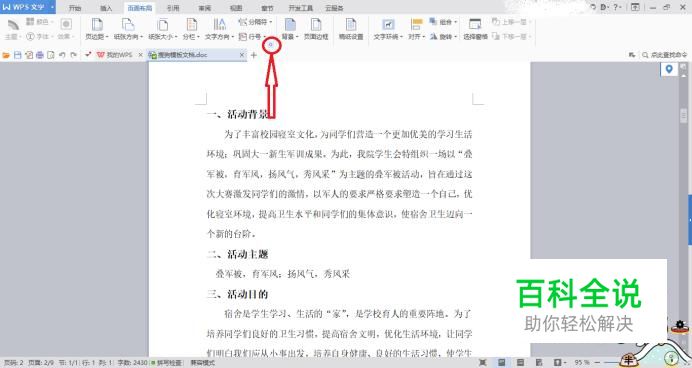
Task: Click the 选择窗格 selection pane icon
Action: (x=475, y=24)
